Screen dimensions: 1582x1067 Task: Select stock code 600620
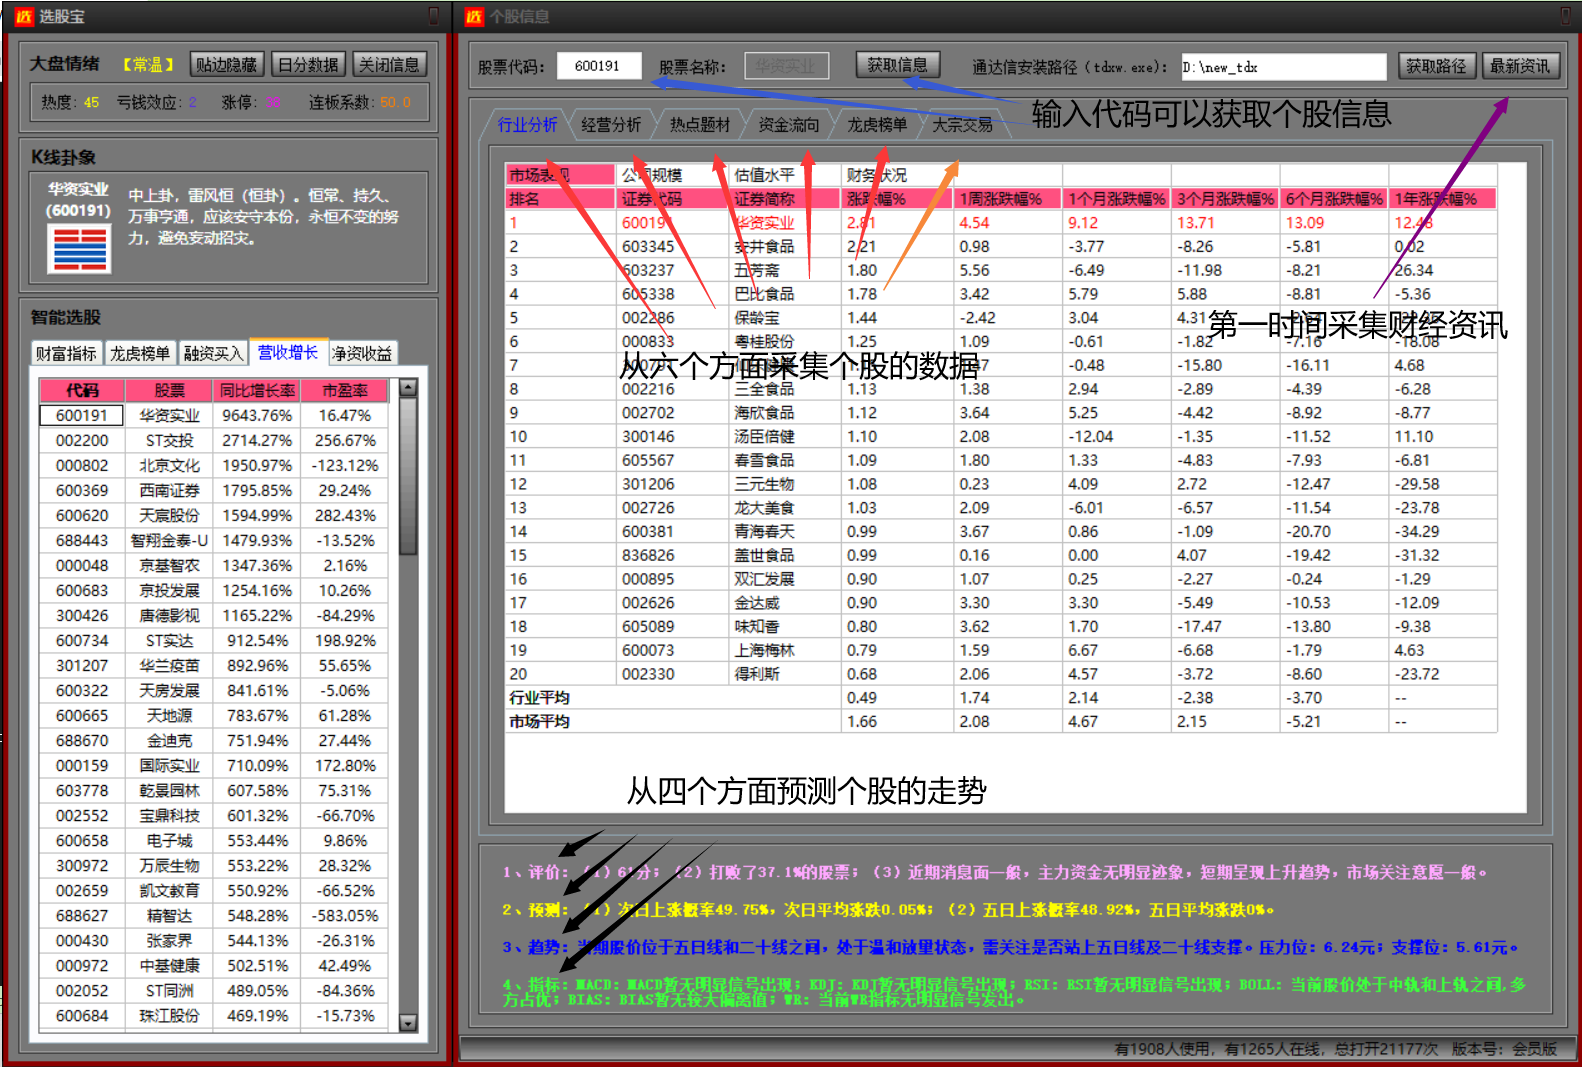[x=82, y=515]
